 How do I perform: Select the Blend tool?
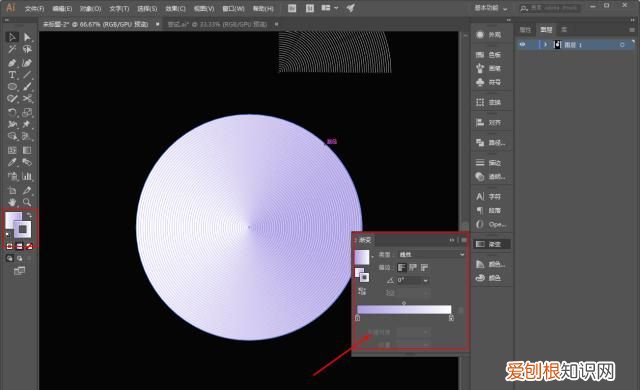pyautogui.click(x=27, y=162)
